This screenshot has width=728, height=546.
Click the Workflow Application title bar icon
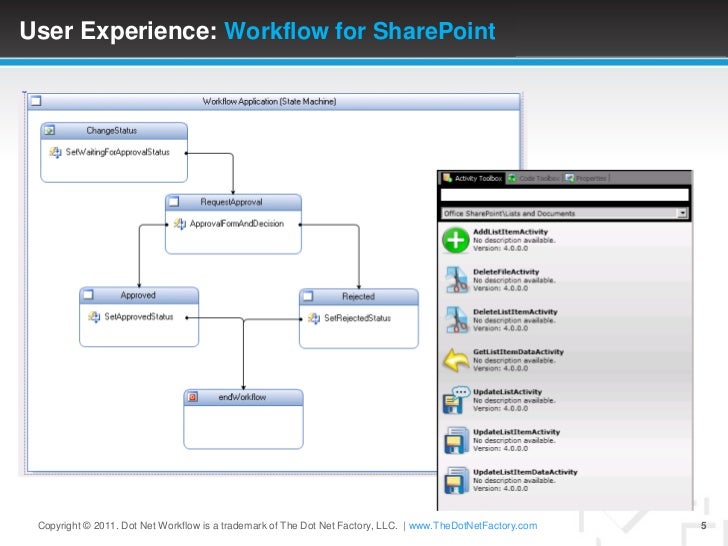click(36, 101)
